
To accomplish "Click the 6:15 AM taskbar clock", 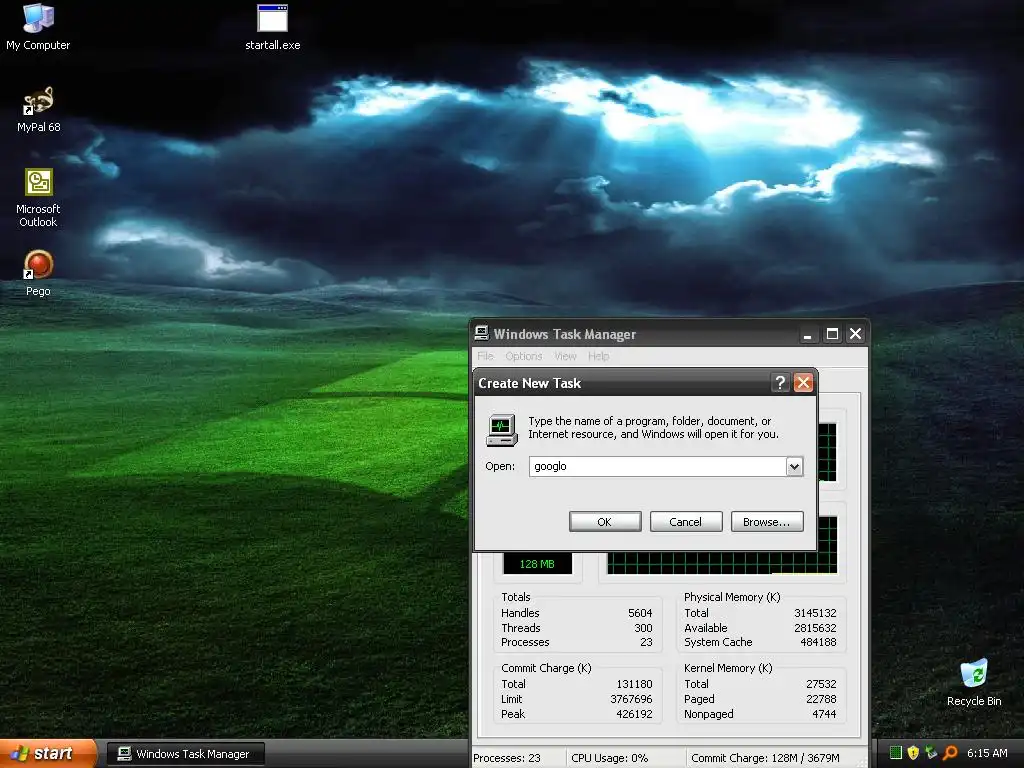I will click(x=987, y=753).
